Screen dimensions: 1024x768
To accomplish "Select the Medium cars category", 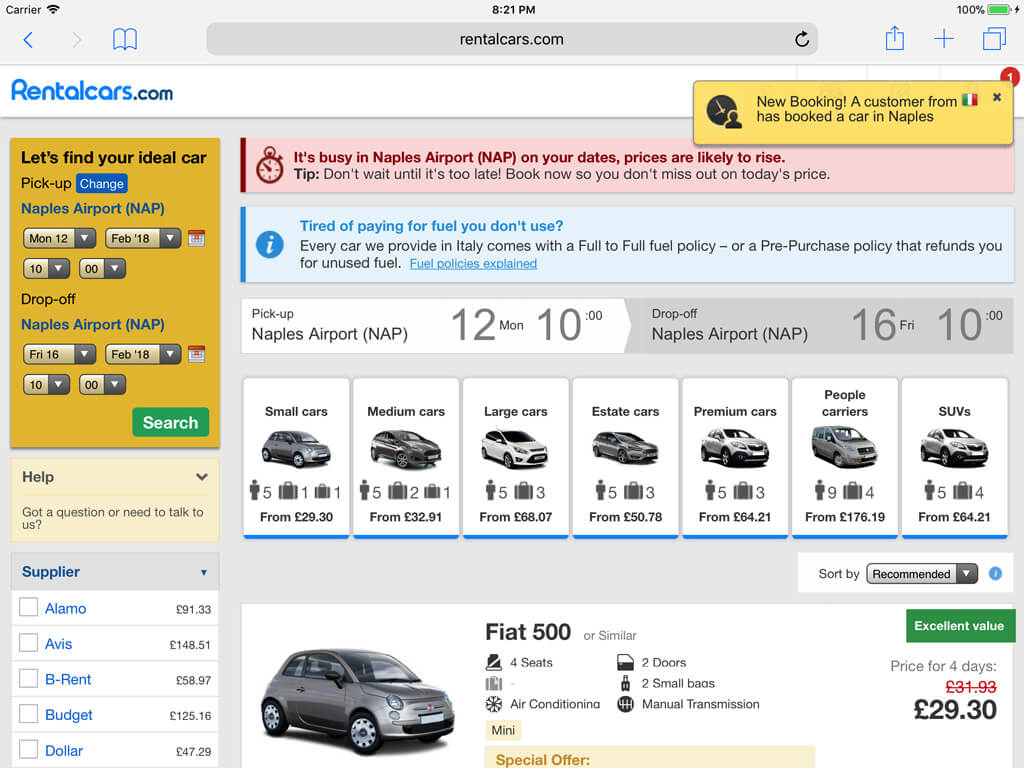I will click(x=406, y=458).
